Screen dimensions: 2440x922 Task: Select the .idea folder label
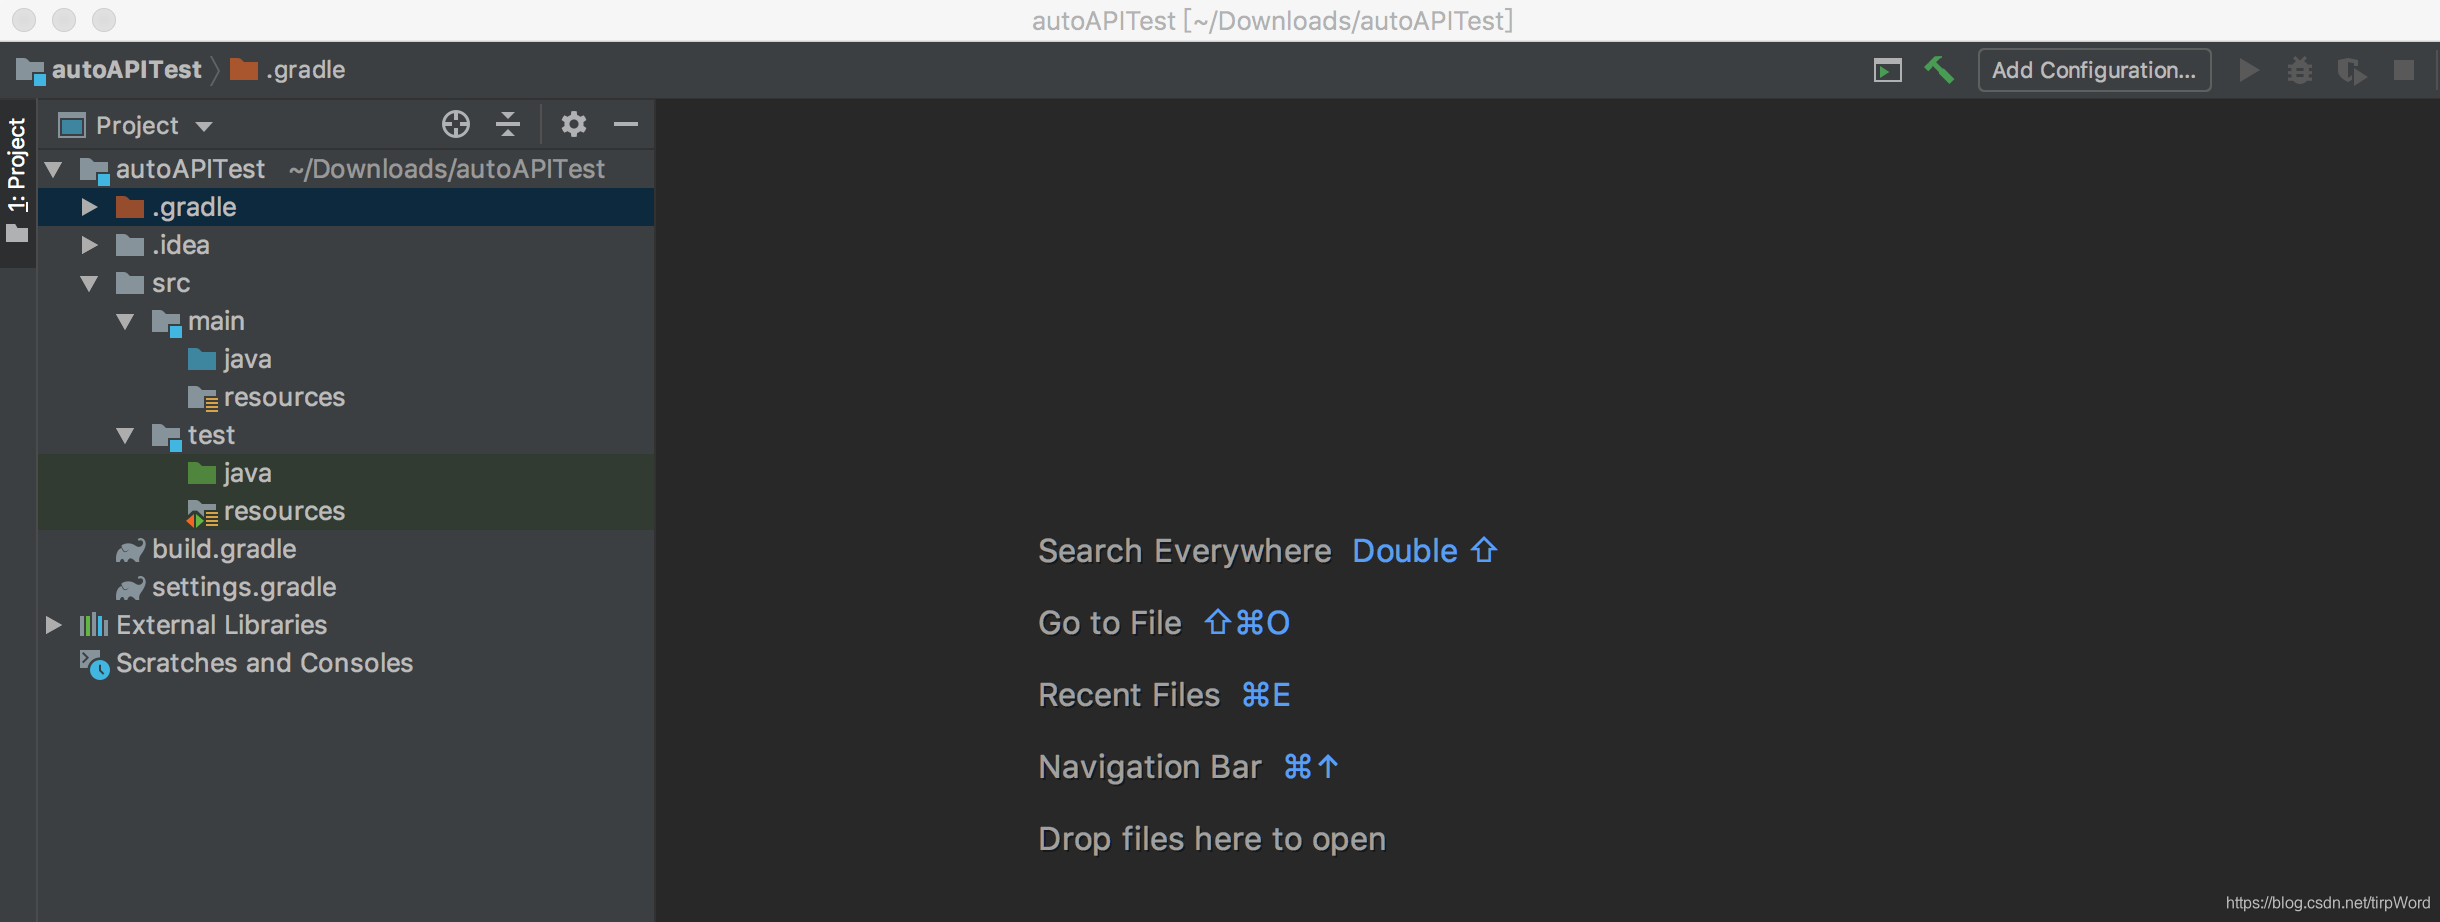pos(181,245)
